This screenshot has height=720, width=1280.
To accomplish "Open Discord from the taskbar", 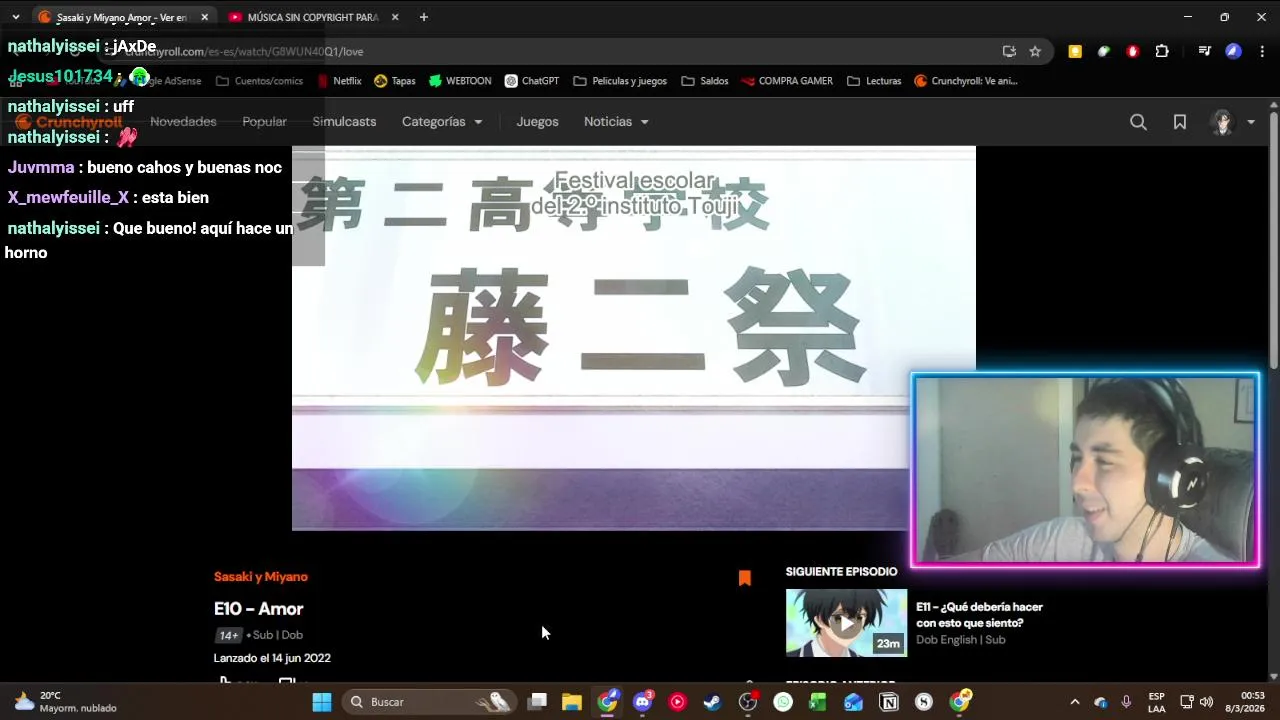I will (643, 702).
